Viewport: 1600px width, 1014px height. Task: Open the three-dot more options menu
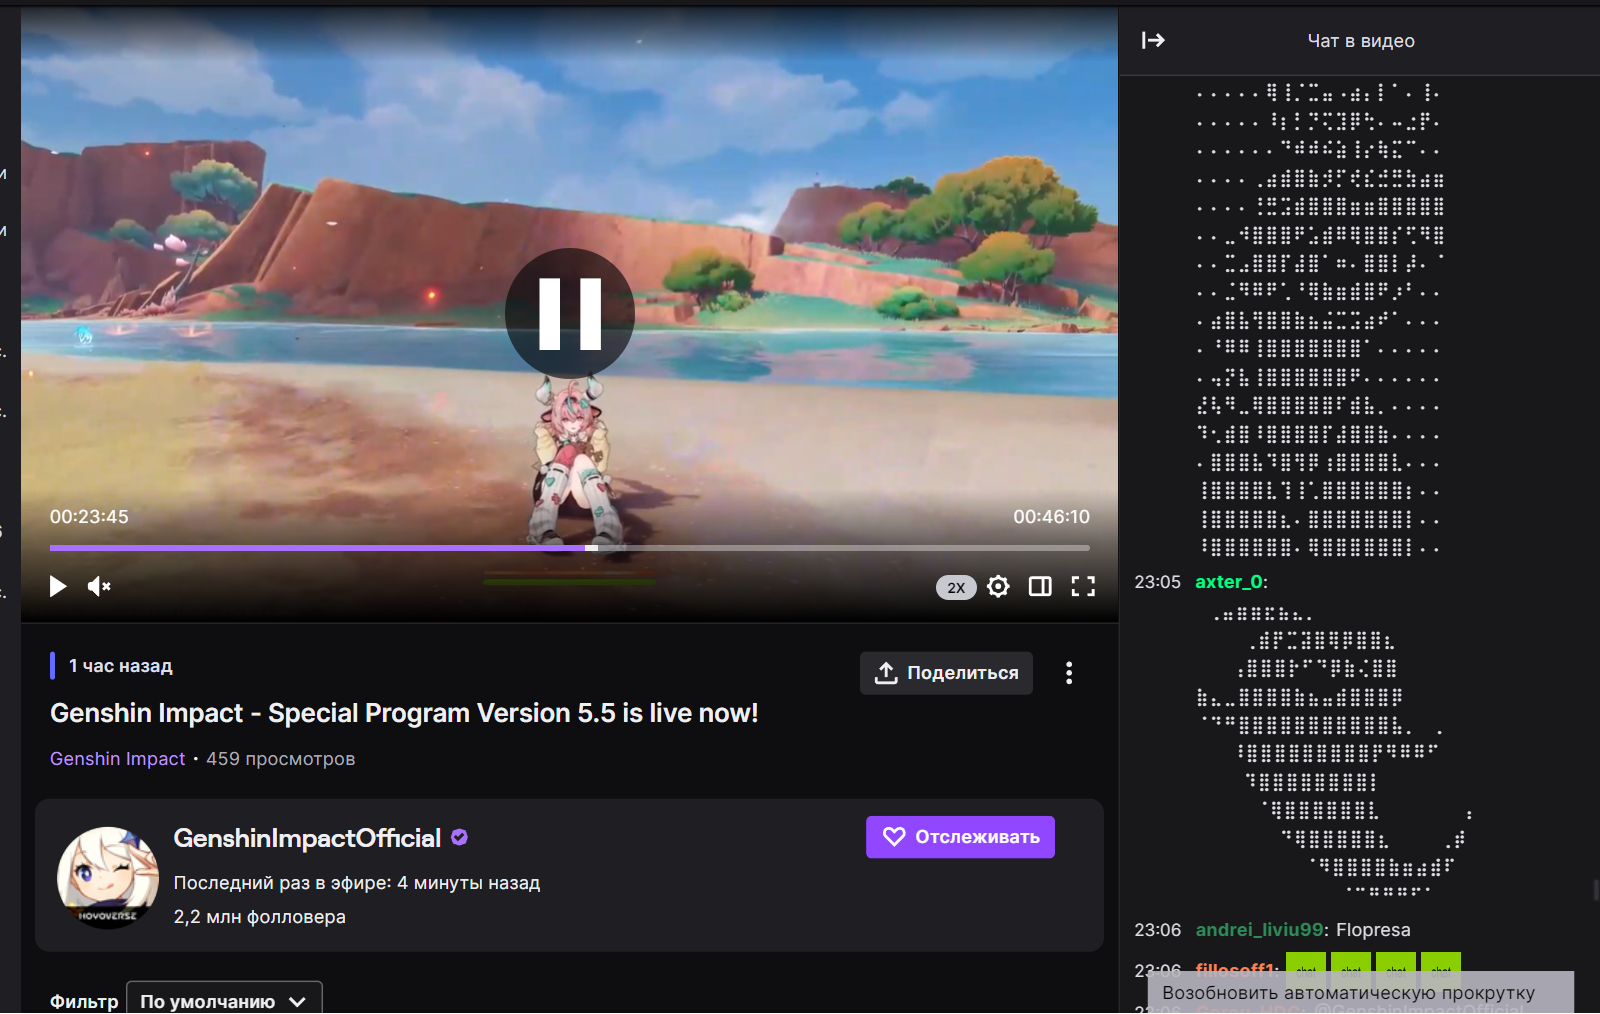pyautogui.click(x=1069, y=673)
